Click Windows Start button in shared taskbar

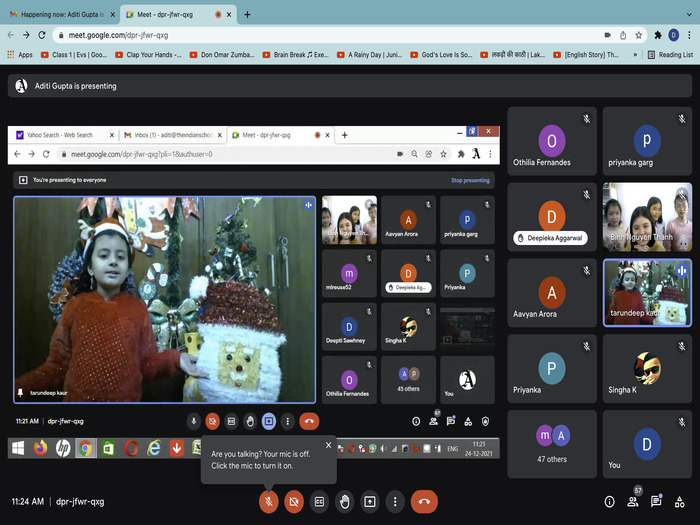point(18,448)
